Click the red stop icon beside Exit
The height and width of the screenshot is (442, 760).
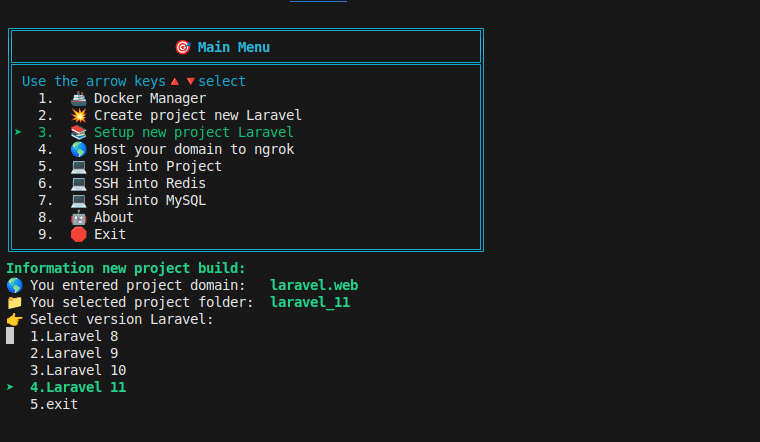(79, 234)
